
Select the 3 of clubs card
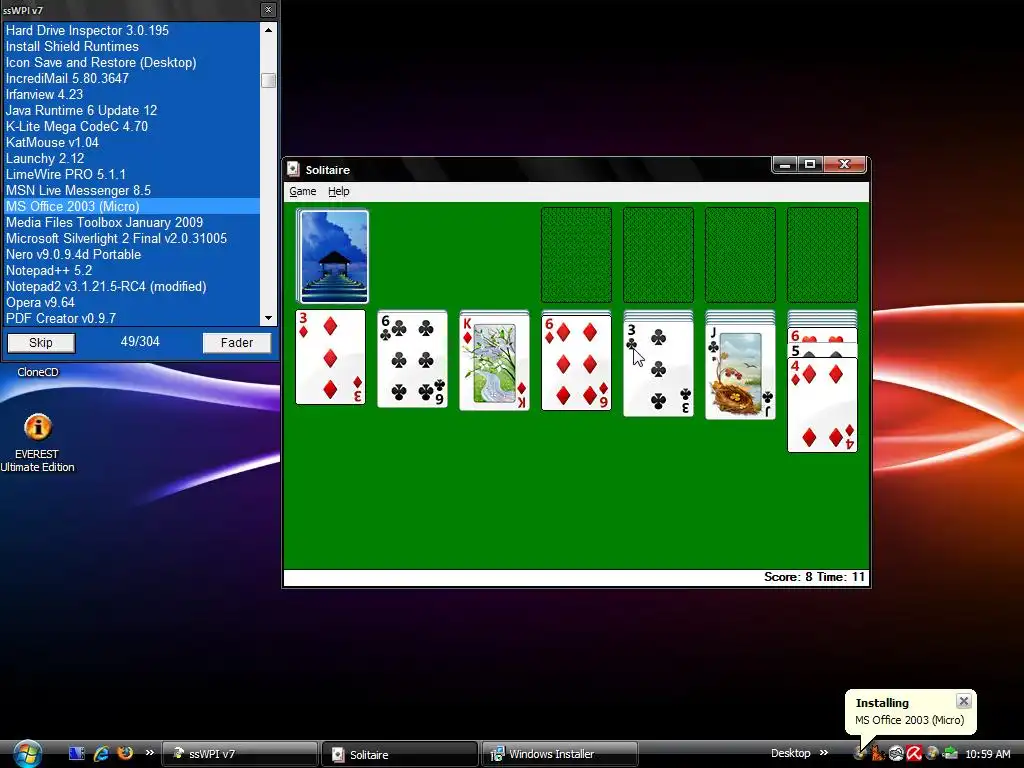coord(658,369)
